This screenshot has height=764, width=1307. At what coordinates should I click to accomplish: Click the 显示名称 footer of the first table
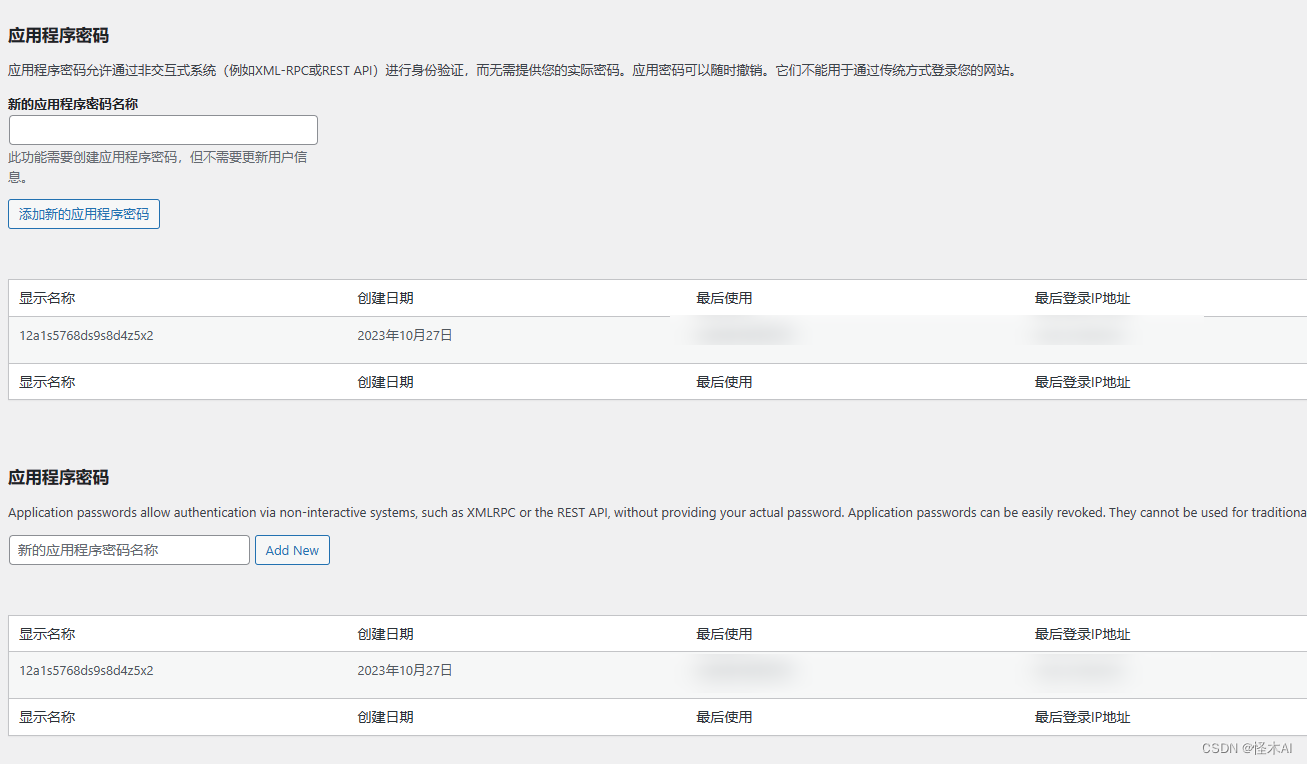[47, 382]
